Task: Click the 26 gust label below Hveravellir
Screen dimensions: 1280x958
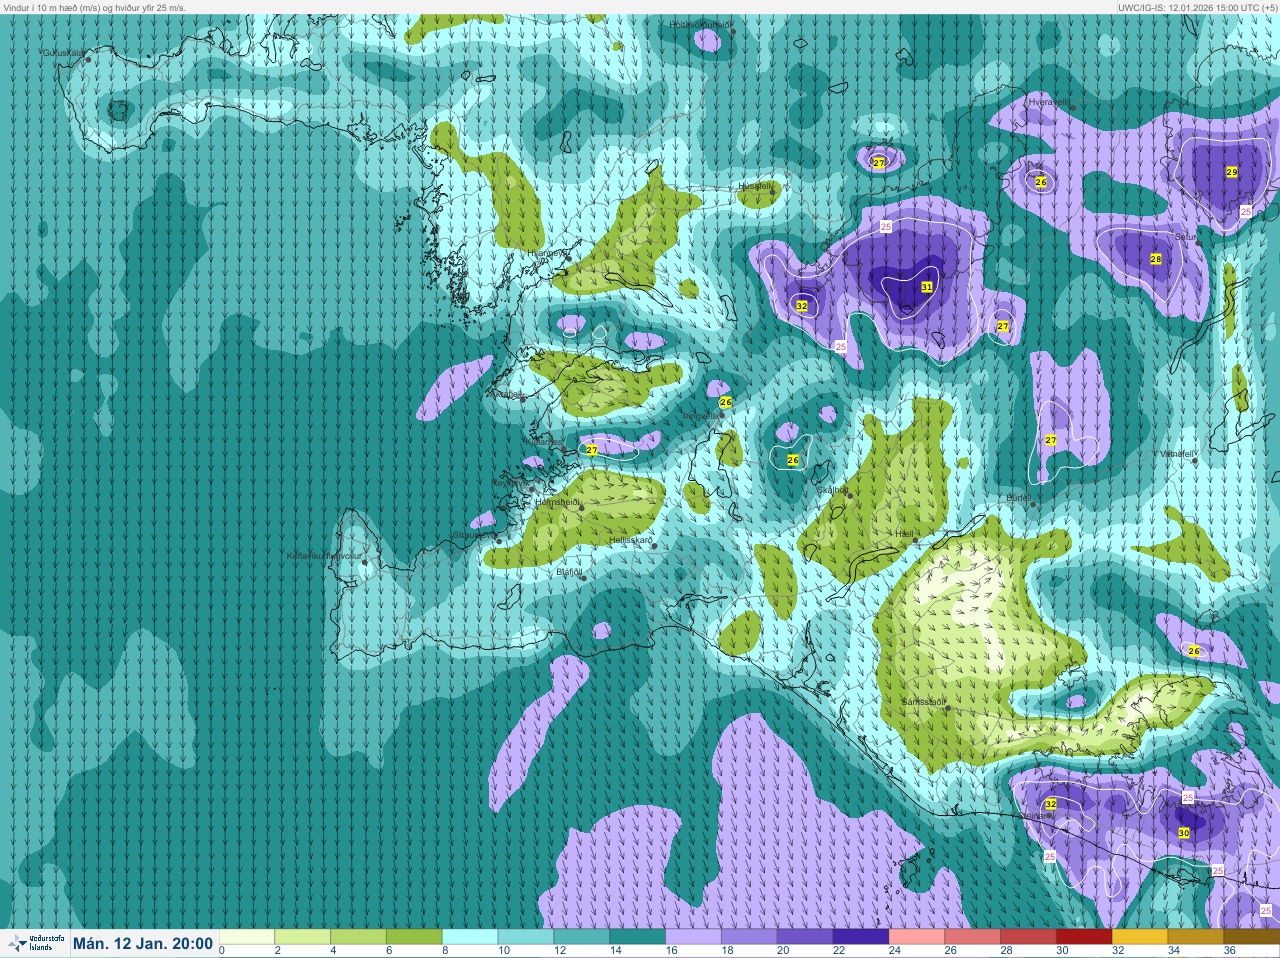Action: pos(1041,182)
